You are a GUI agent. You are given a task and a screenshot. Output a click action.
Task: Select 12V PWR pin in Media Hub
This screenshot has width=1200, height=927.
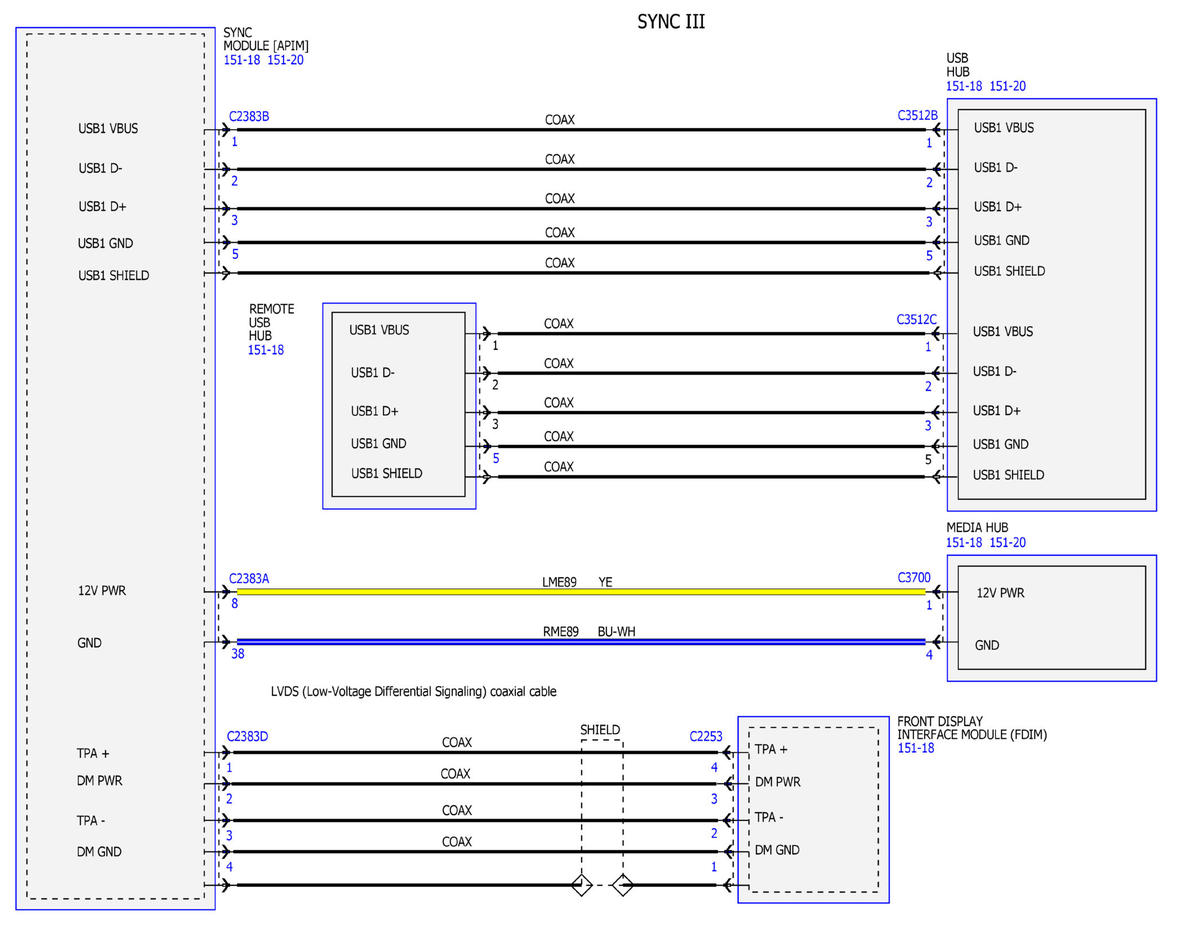coord(1000,593)
